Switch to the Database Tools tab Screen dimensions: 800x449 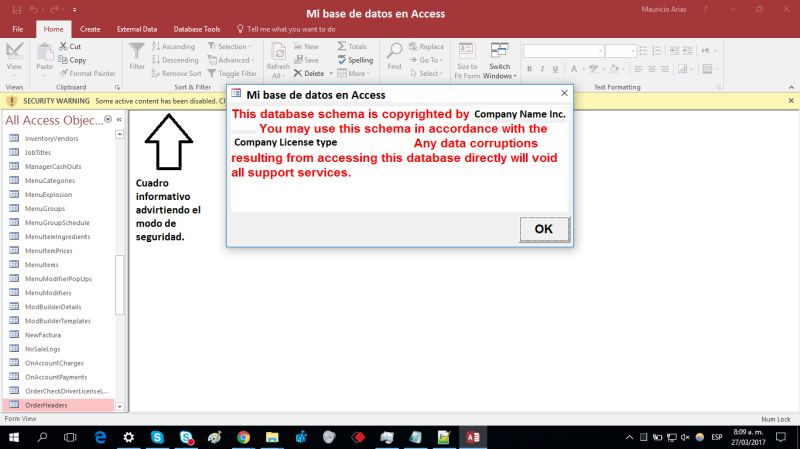point(197,29)
